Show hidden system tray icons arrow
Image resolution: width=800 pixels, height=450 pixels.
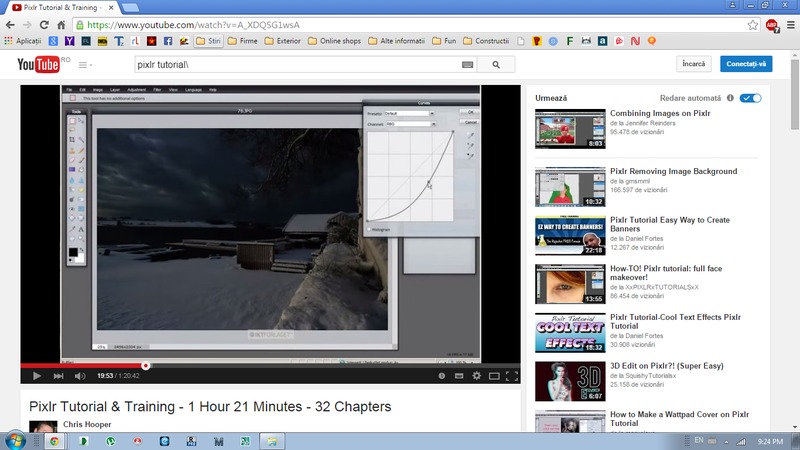(727, 441)
